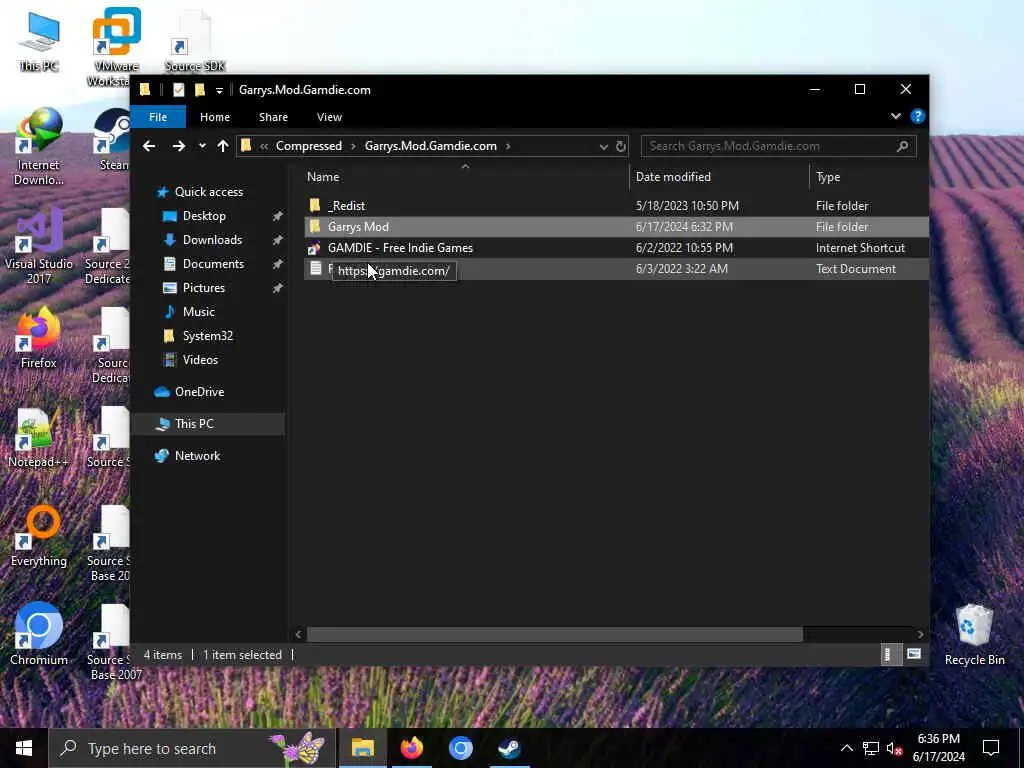
Task: Open Firefox desktop shortcut
Action: point(39,338)
